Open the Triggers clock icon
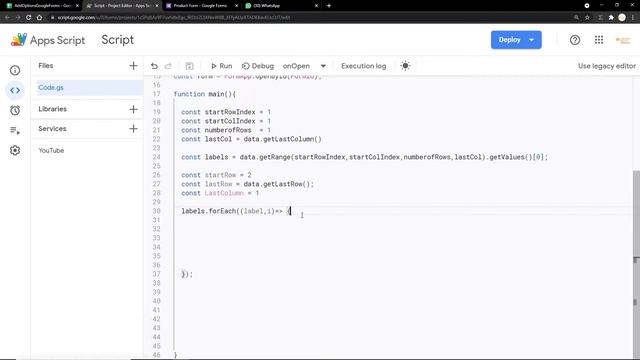 coord(15,110)
